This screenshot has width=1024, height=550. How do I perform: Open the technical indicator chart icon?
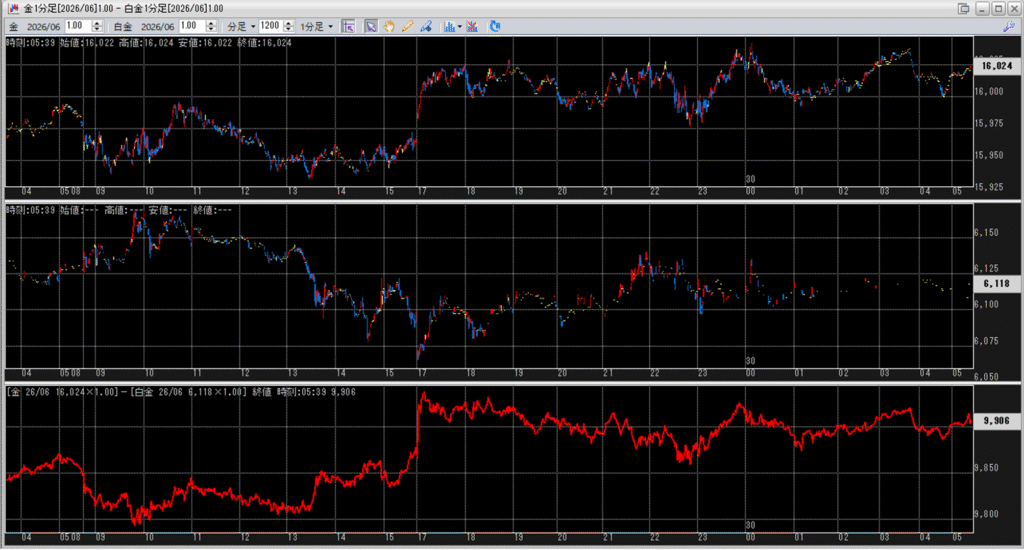click(x=449, y=26)
